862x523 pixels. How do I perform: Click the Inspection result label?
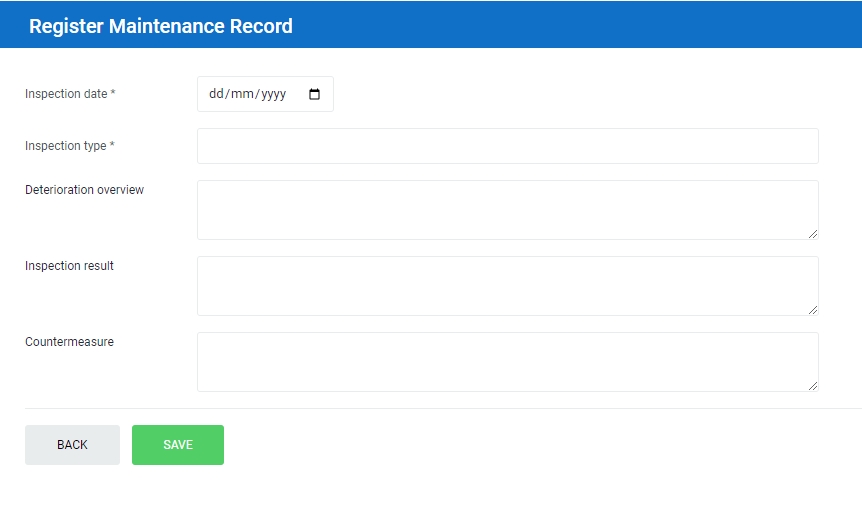pos(69,266)
